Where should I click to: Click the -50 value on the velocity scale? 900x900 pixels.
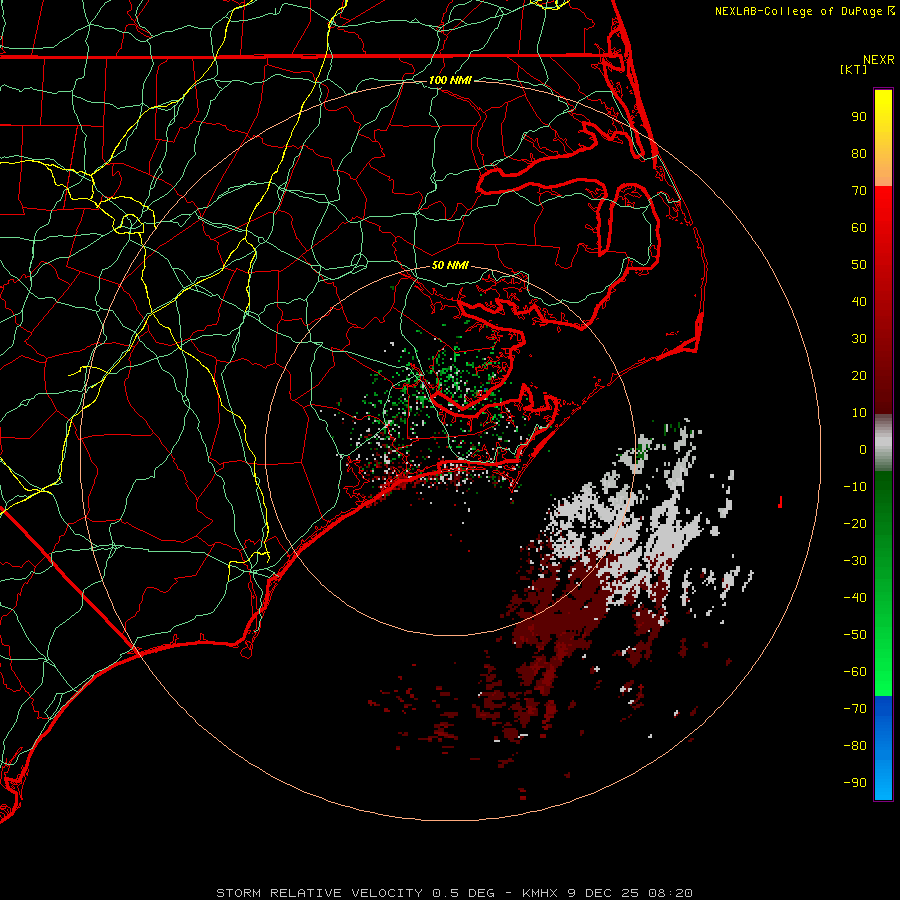click(855, 635)
